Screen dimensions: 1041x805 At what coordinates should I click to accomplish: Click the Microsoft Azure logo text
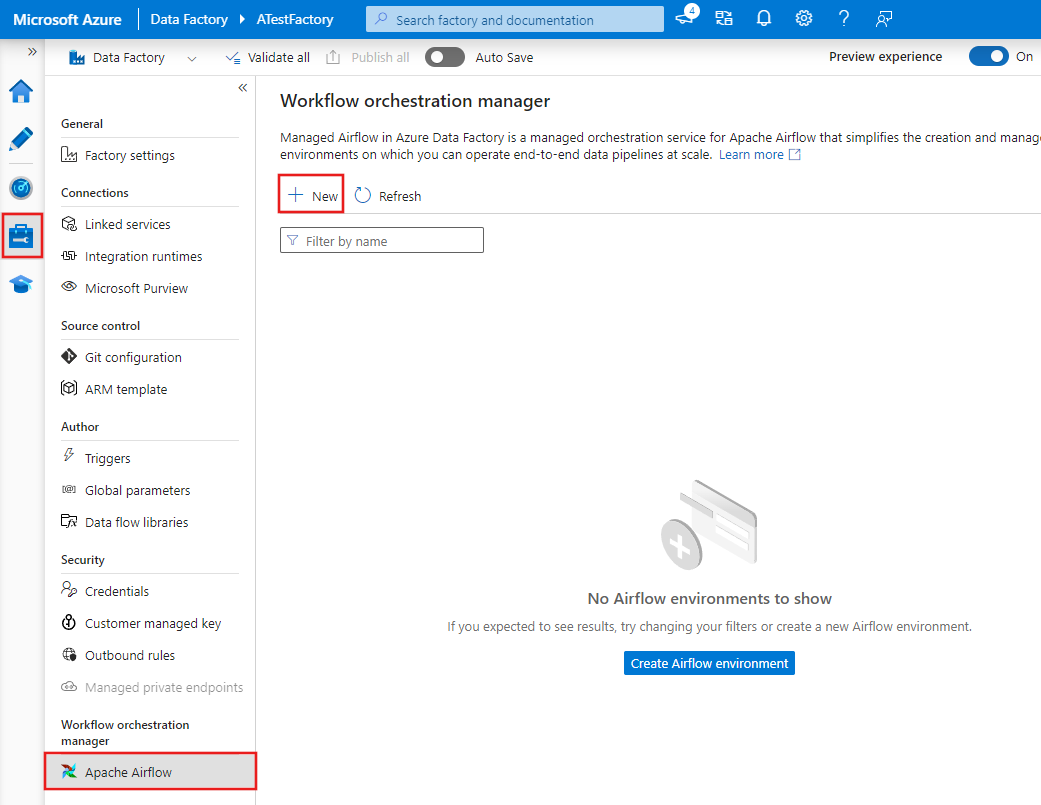click(x=67, y=20)
